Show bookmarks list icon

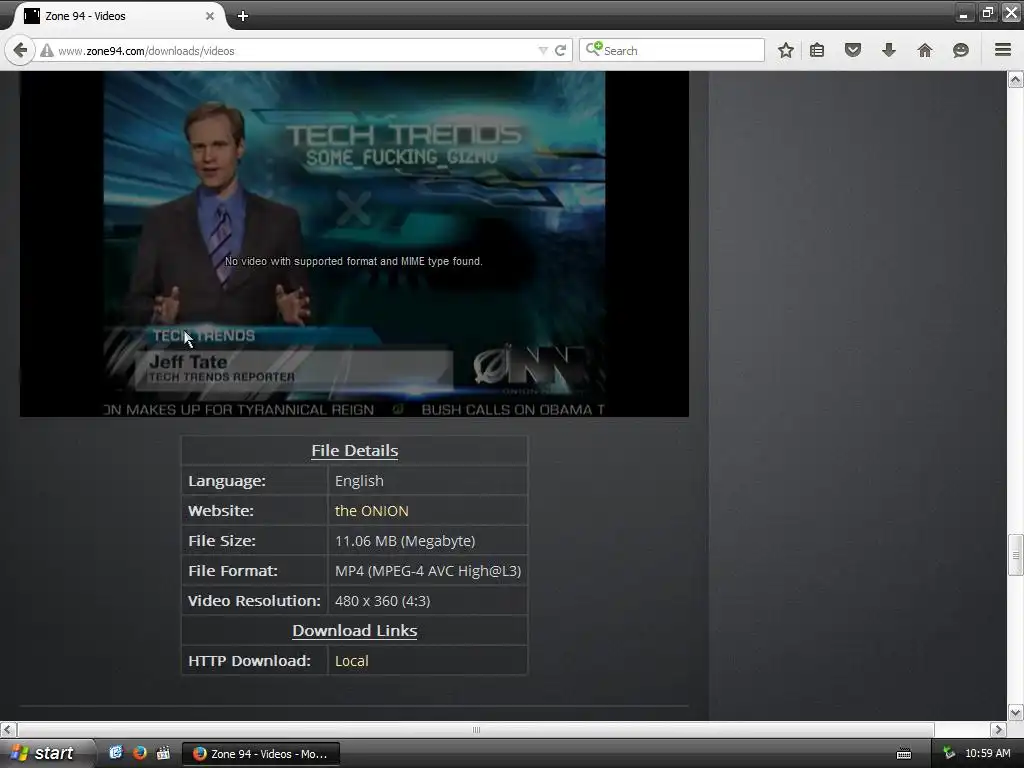817,50
